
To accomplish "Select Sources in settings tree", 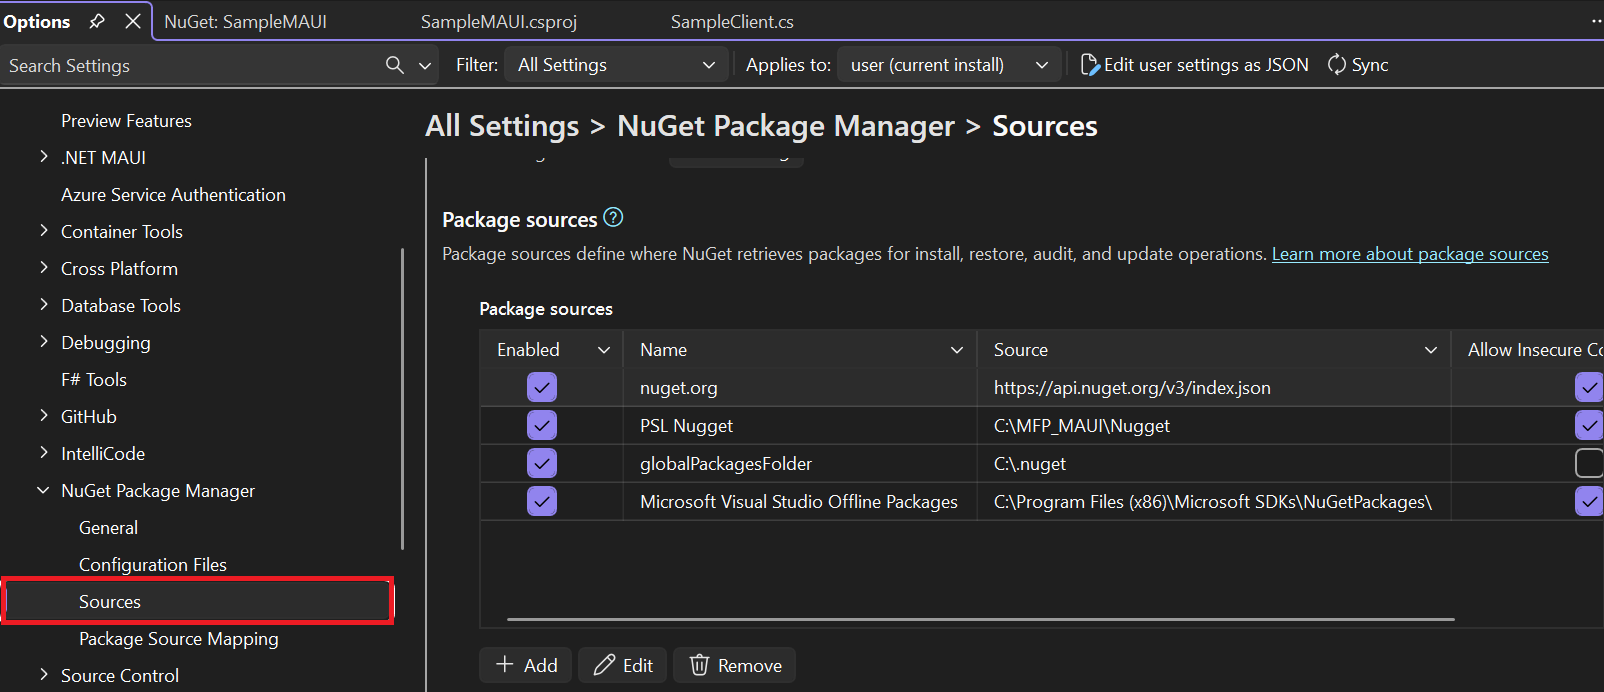I will click(x=198, y=601).
